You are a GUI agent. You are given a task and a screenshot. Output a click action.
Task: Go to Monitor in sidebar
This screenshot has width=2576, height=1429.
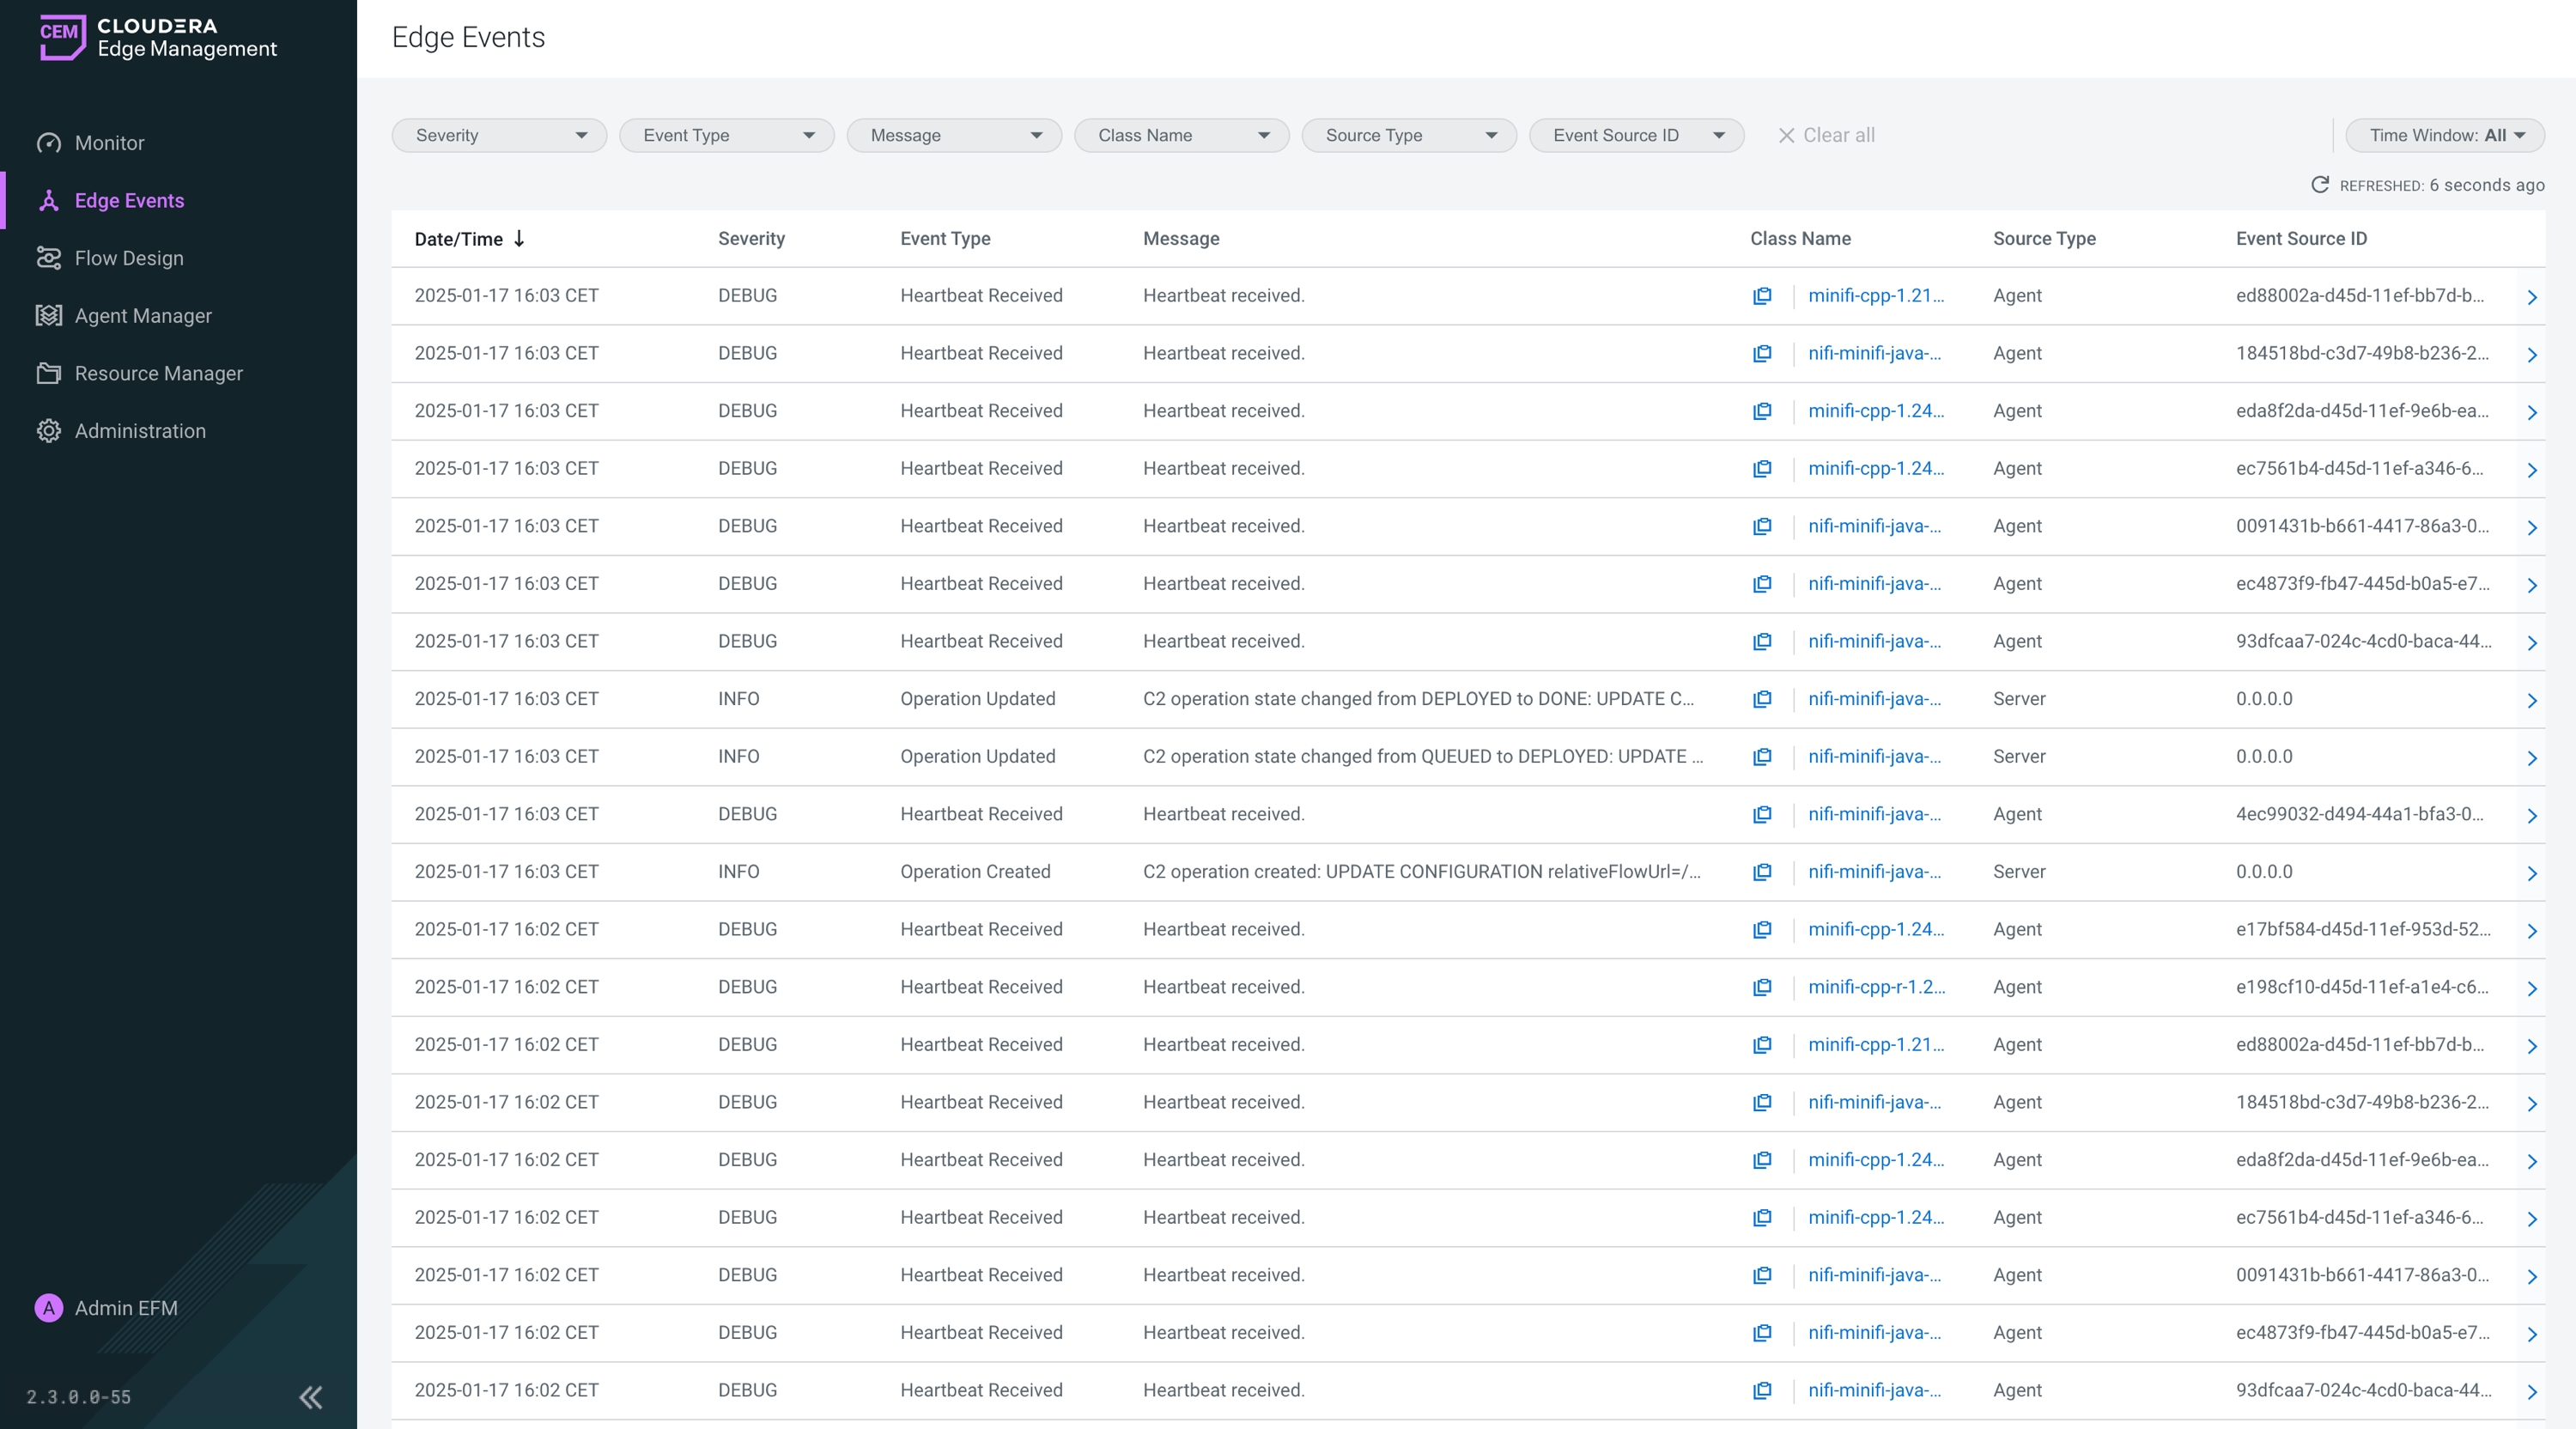[x=109, y=143]
